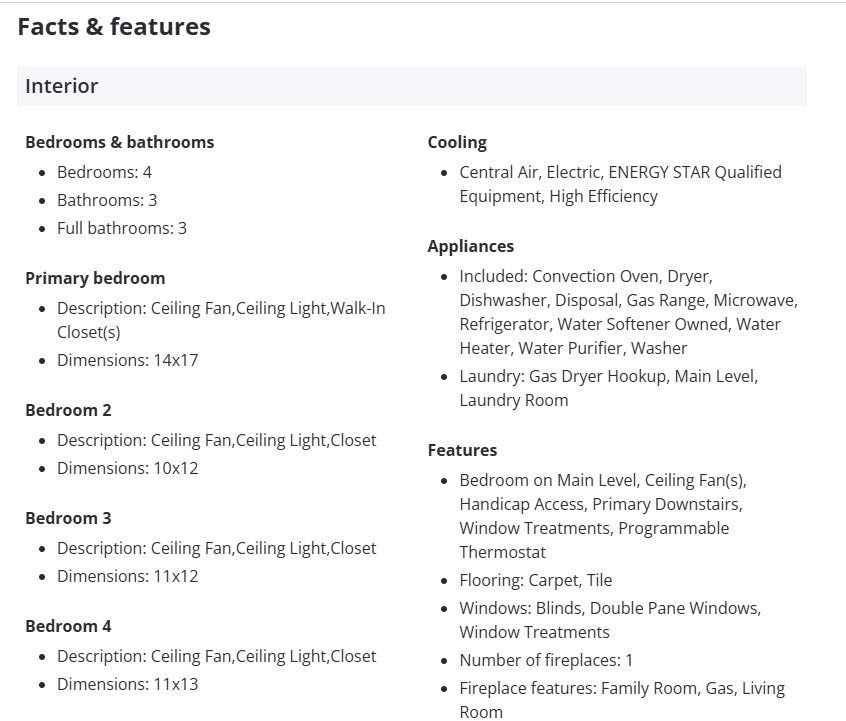Click the Bedroom 3 dimensions 11x12 line
The image size is (846, 721).
[127, 576]
